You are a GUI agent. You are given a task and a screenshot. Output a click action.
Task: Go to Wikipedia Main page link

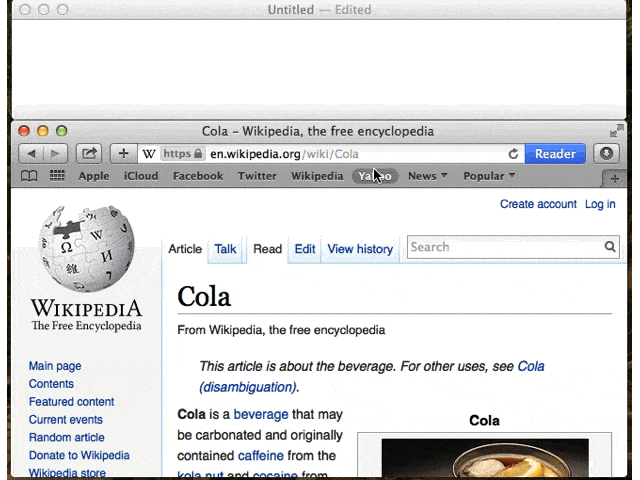55,366
